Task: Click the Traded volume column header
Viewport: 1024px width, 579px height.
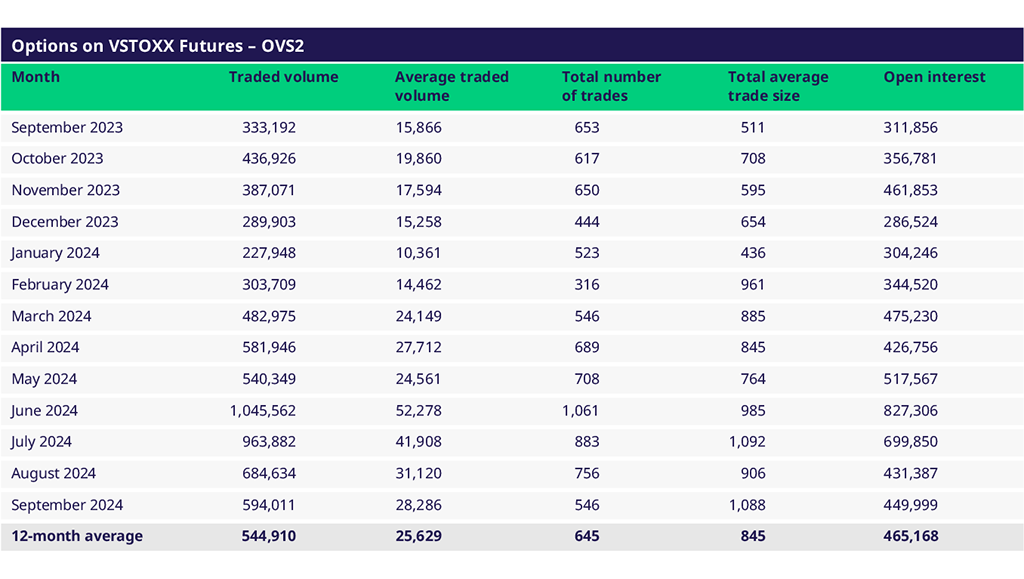Action: (x=283, y=77)
